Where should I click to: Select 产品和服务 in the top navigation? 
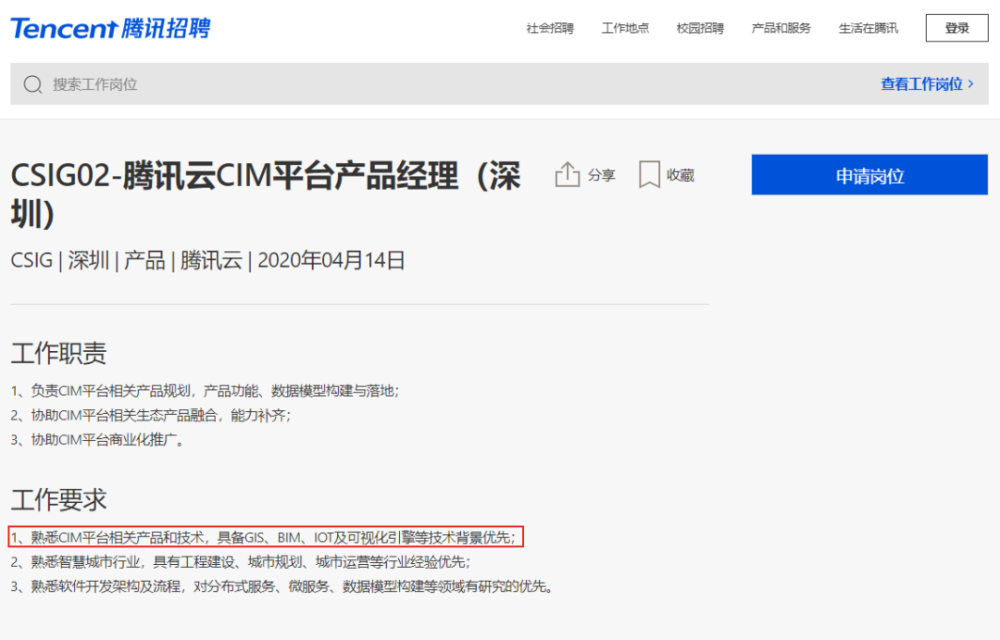(x=781, y=28)
